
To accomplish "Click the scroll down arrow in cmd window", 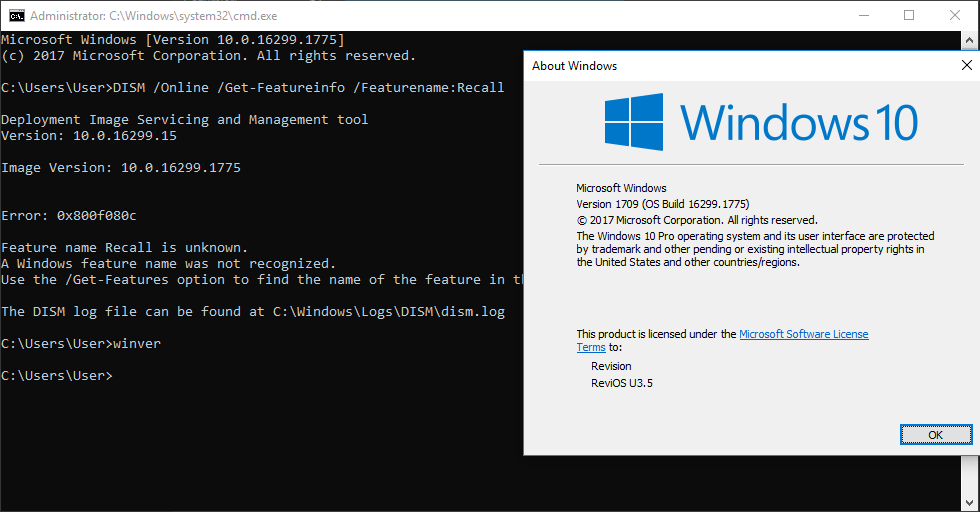I will pyautogui.click(x=969, y=502).
